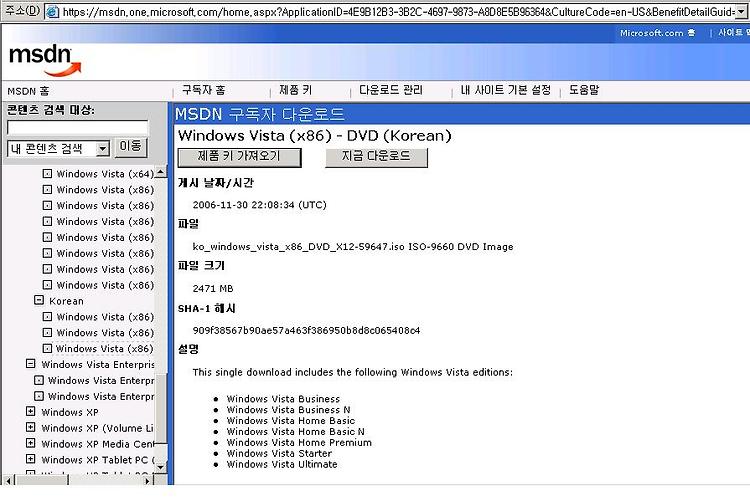Select the Windows XP Tablet PC label

[x=98, y=460]
